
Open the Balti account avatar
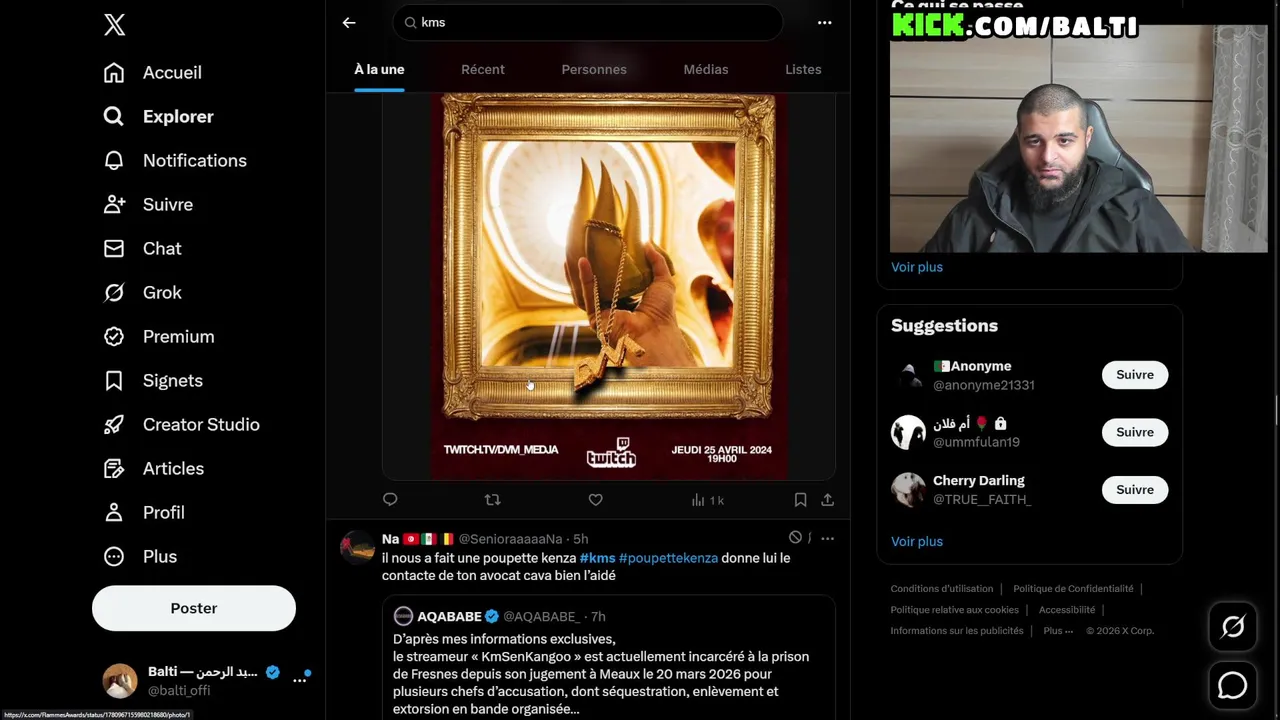(x=121, y=680)
